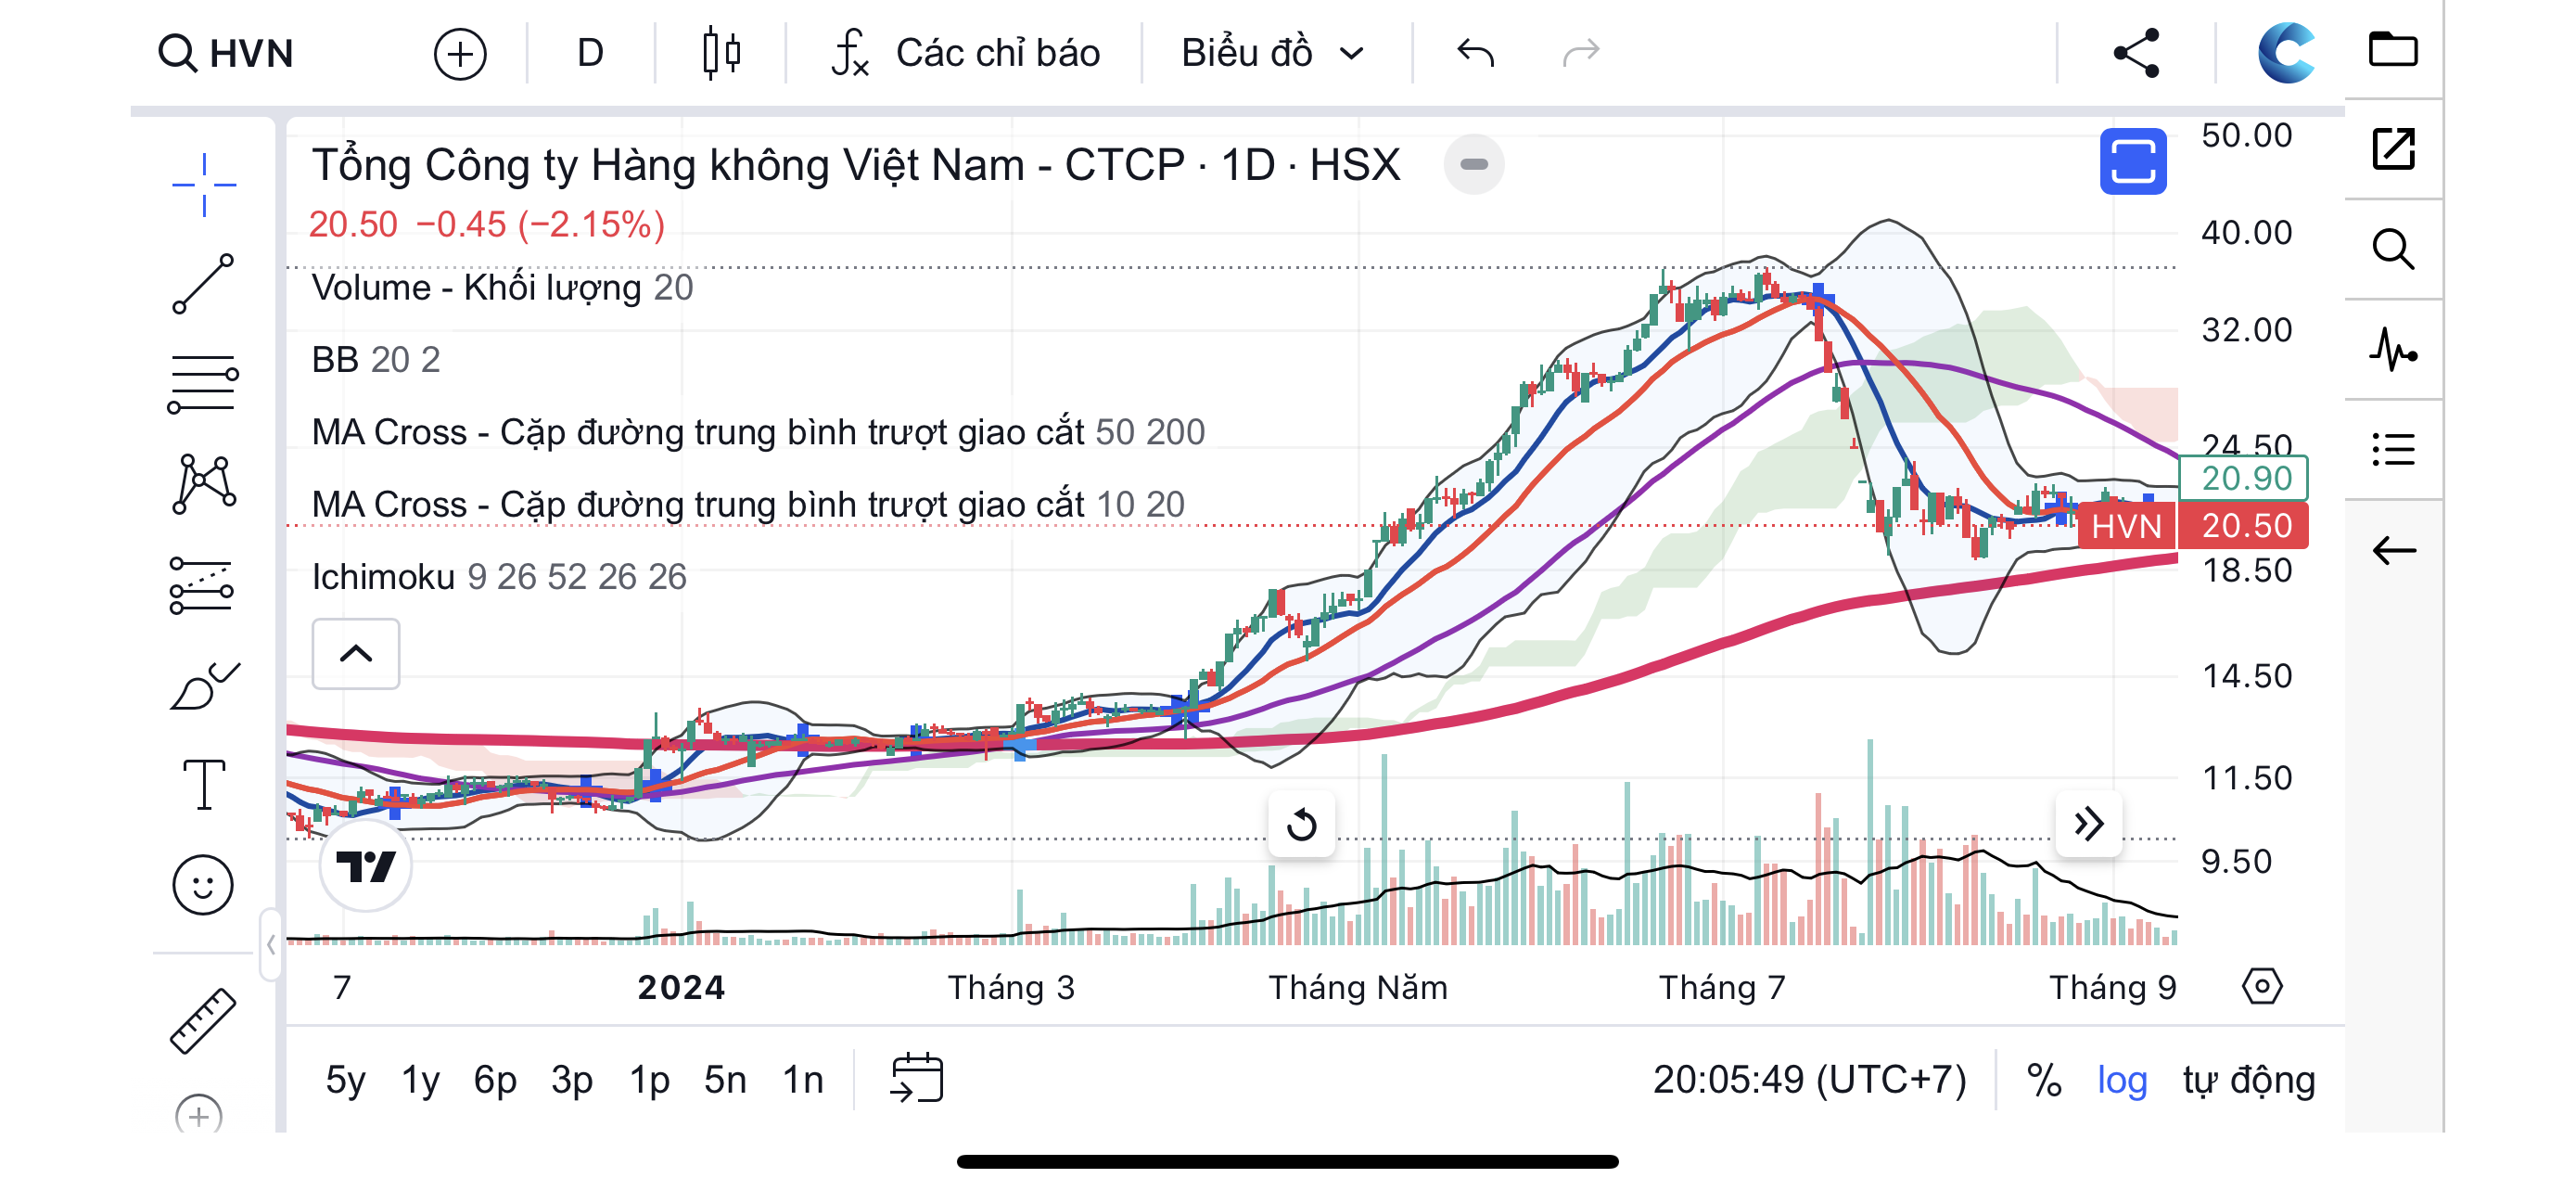Reset chart view with circular arrow

(1301, 825)
